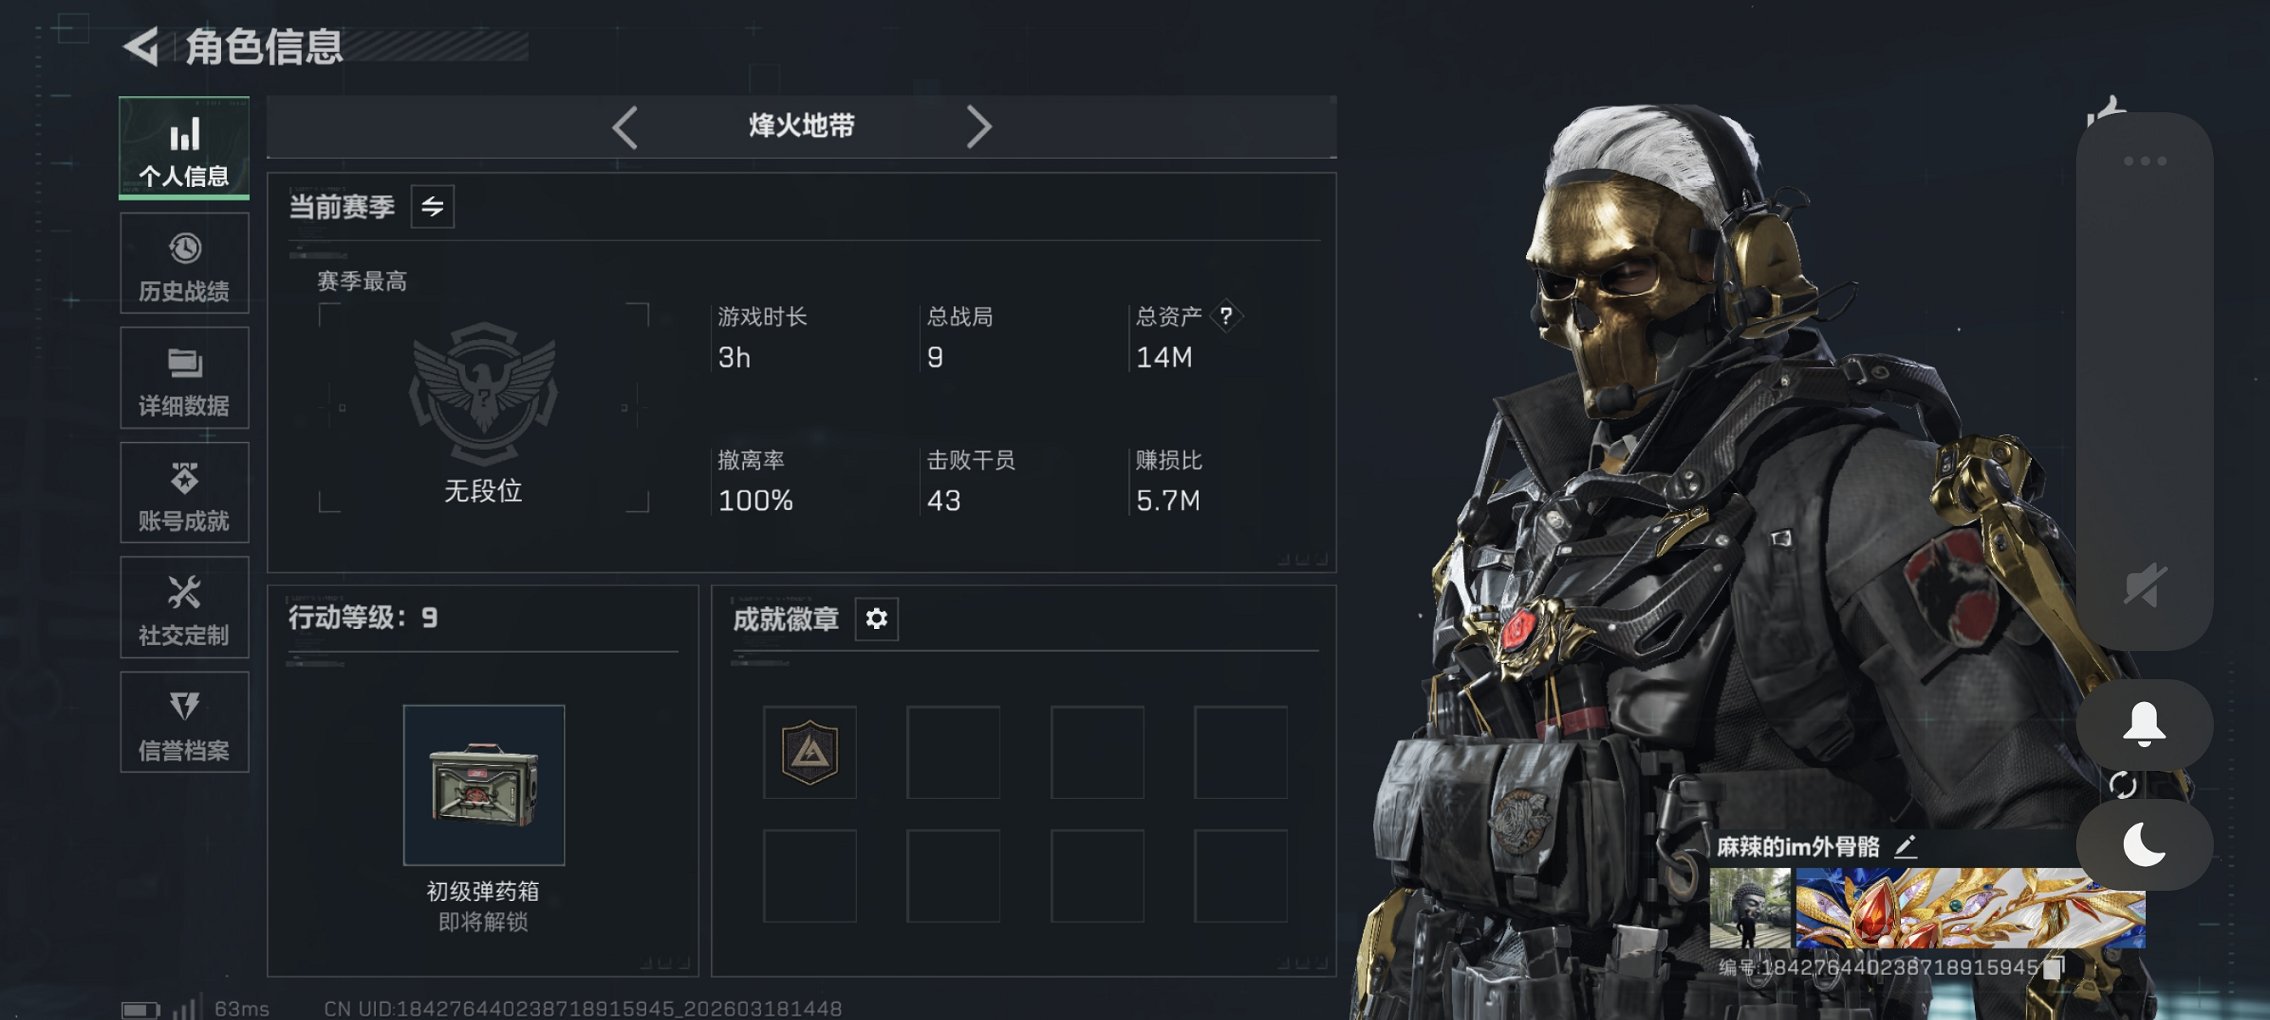This screenshot has height=1020, width=2270.
Task: Click the 初级弹药箱 reward box
Action: coord(484,785)
